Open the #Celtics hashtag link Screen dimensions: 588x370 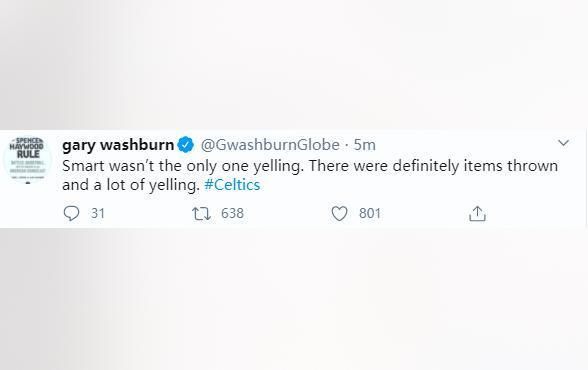(x=232, y=185)
